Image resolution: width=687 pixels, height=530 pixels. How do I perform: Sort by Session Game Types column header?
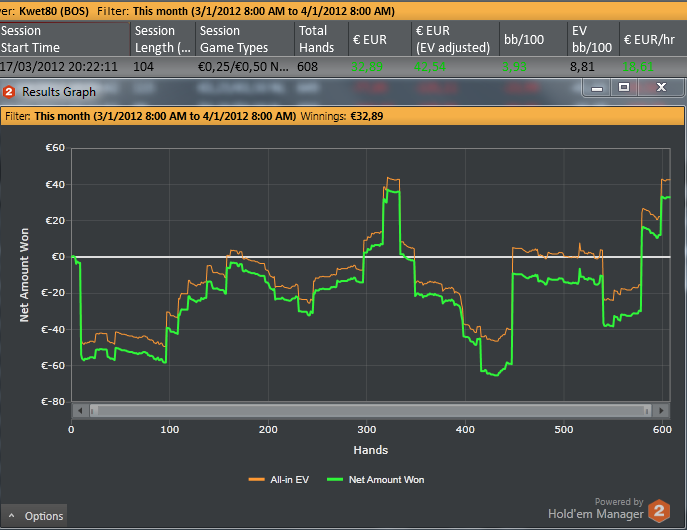coord(245,39)
